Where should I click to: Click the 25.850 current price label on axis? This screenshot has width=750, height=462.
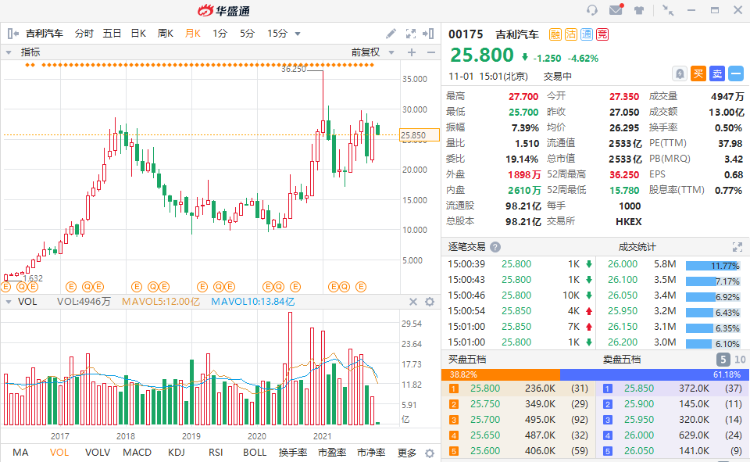pos(419,135)
